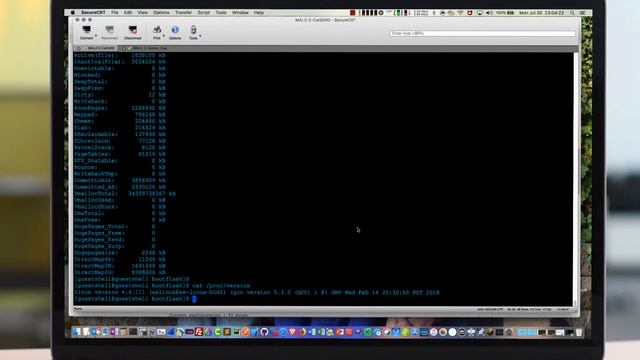Screen dimensions: 640x360
Task: Expand the Print button dropdown arrow
Action: (x=164, y=36)
